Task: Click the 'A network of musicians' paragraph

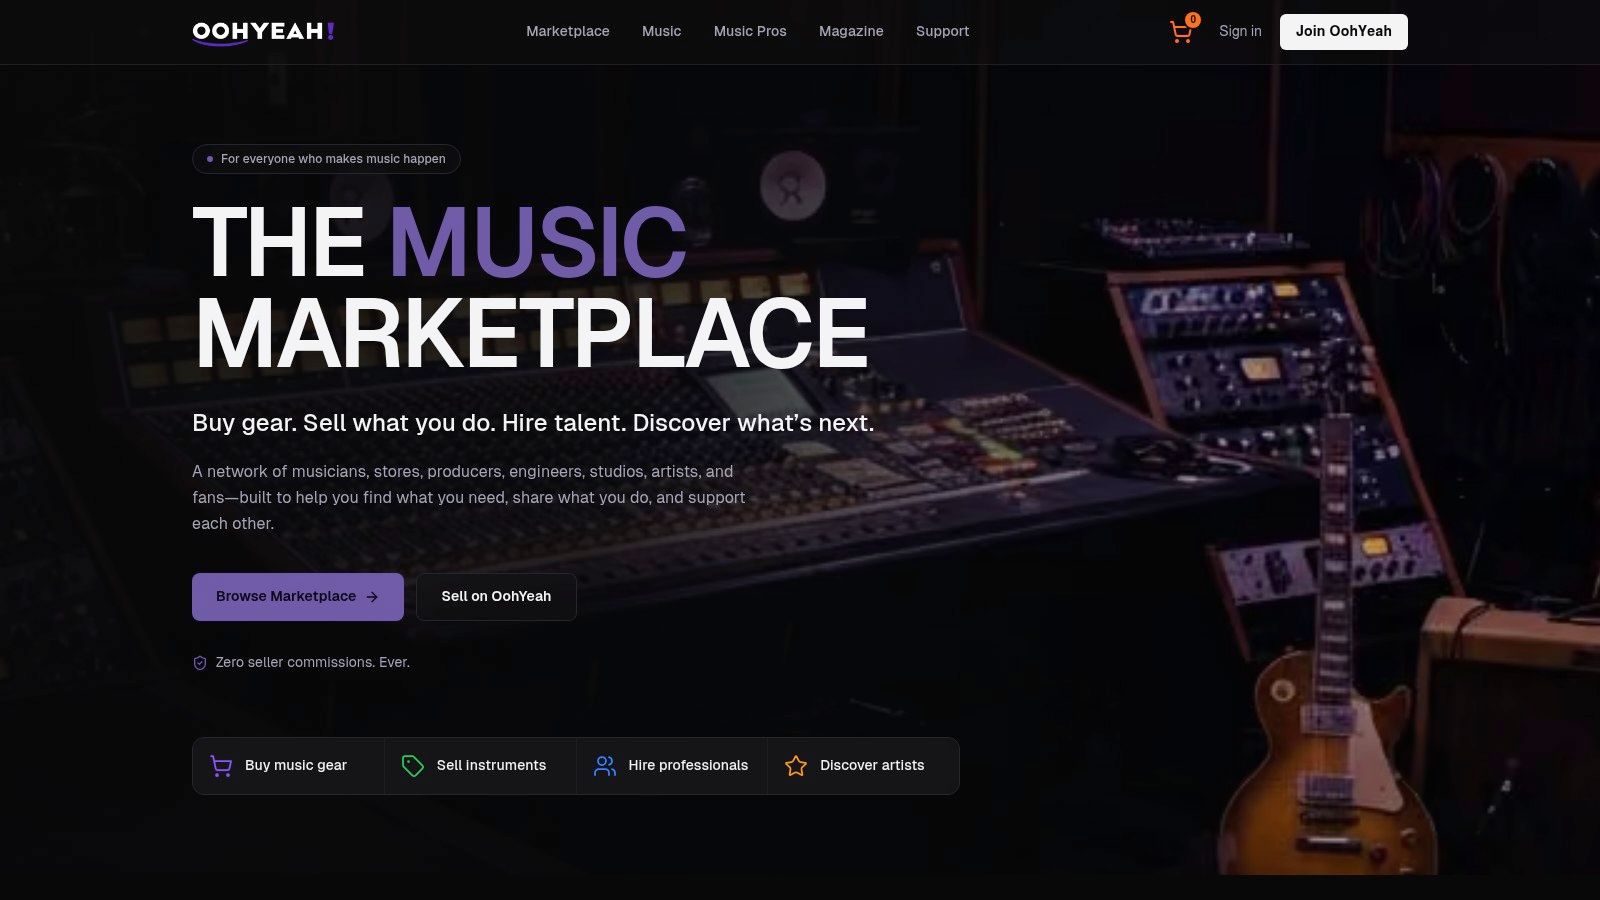Action: 469,498
